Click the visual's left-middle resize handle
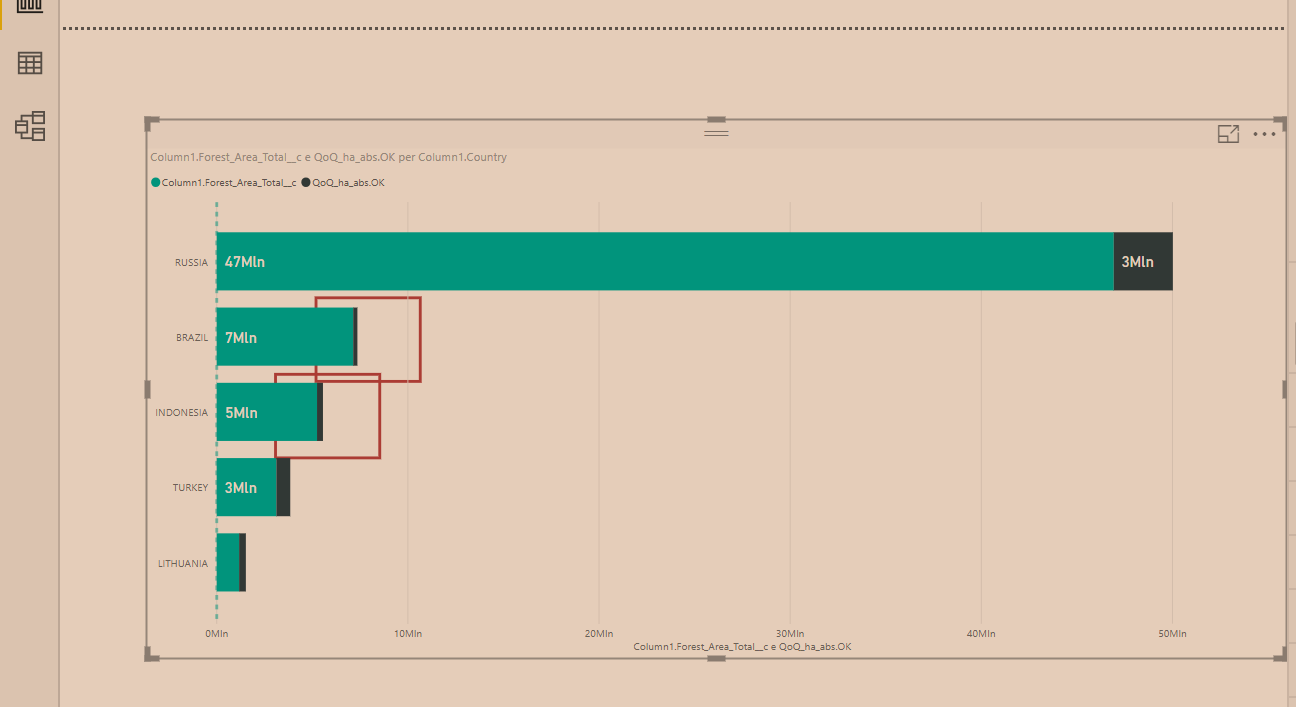Screen dimensions: 1296x707 coord(148,388)
